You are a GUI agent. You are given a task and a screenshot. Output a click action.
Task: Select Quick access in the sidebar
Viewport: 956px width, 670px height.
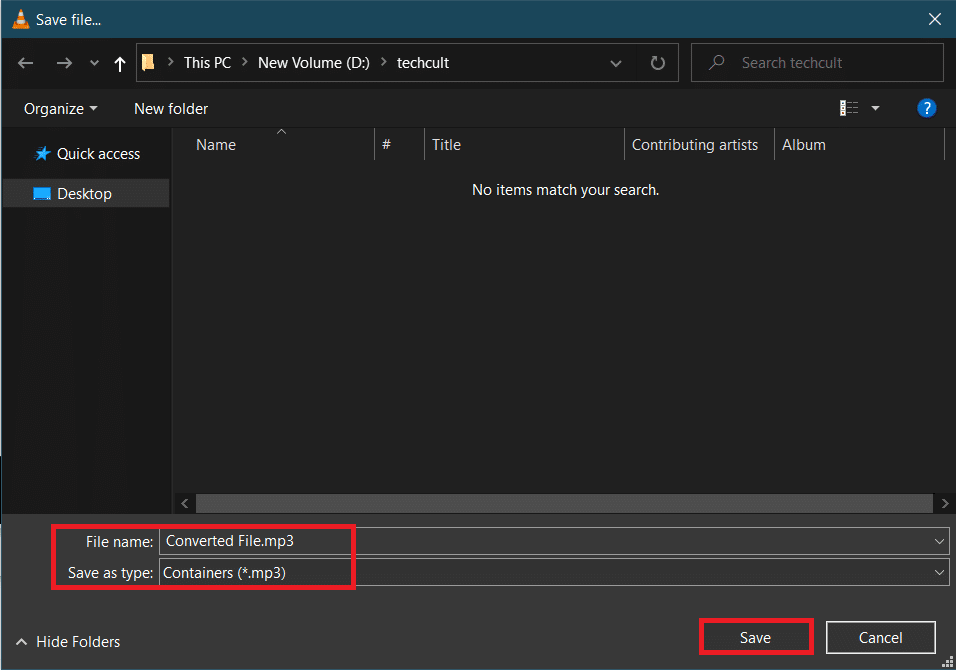[87, 154]
